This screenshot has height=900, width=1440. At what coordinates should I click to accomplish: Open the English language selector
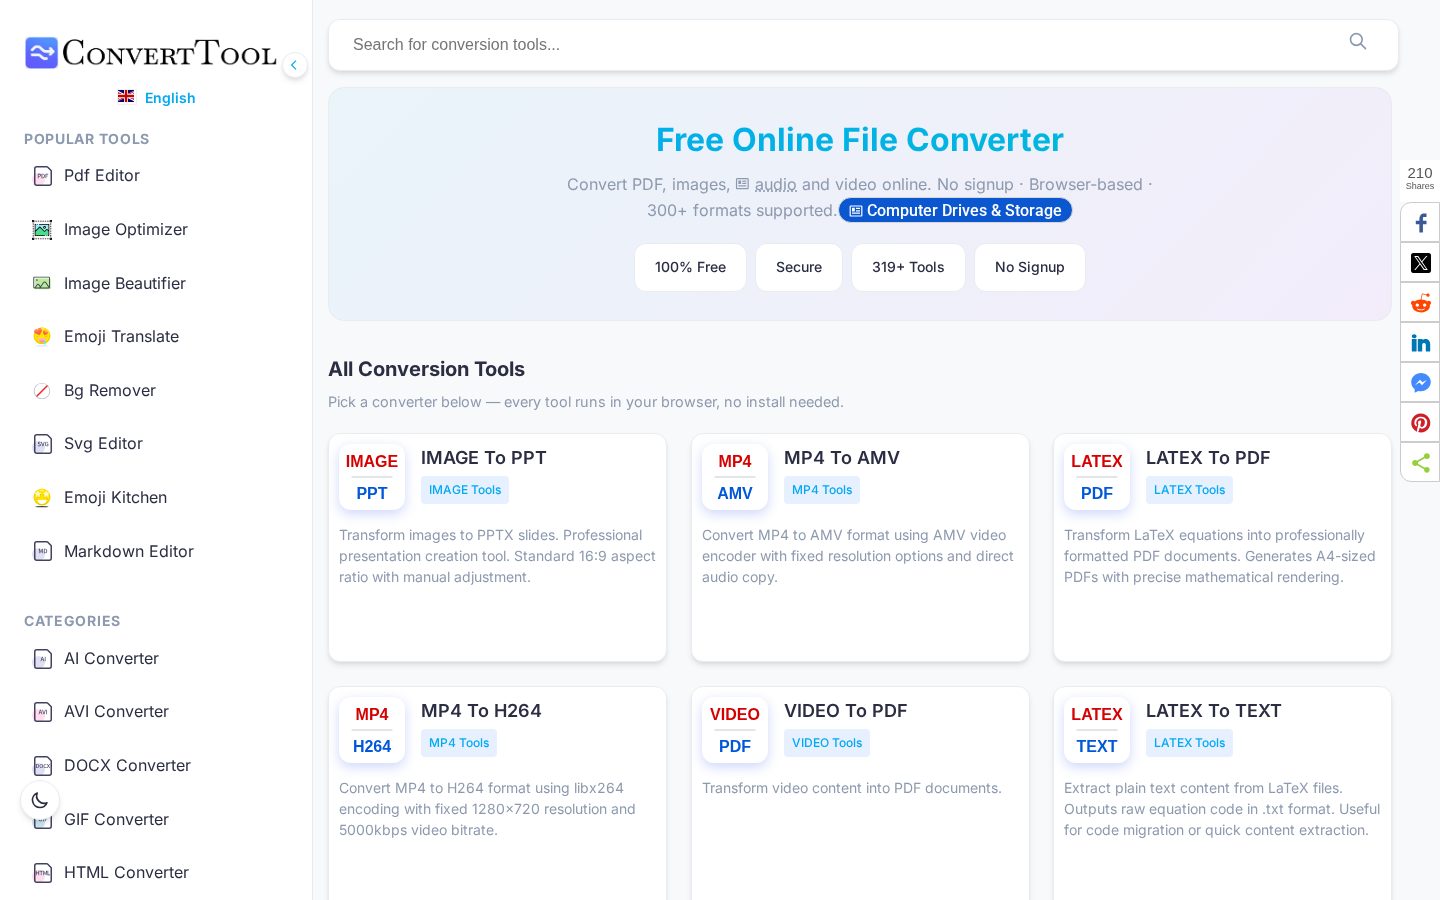click(x=157, y=98)
